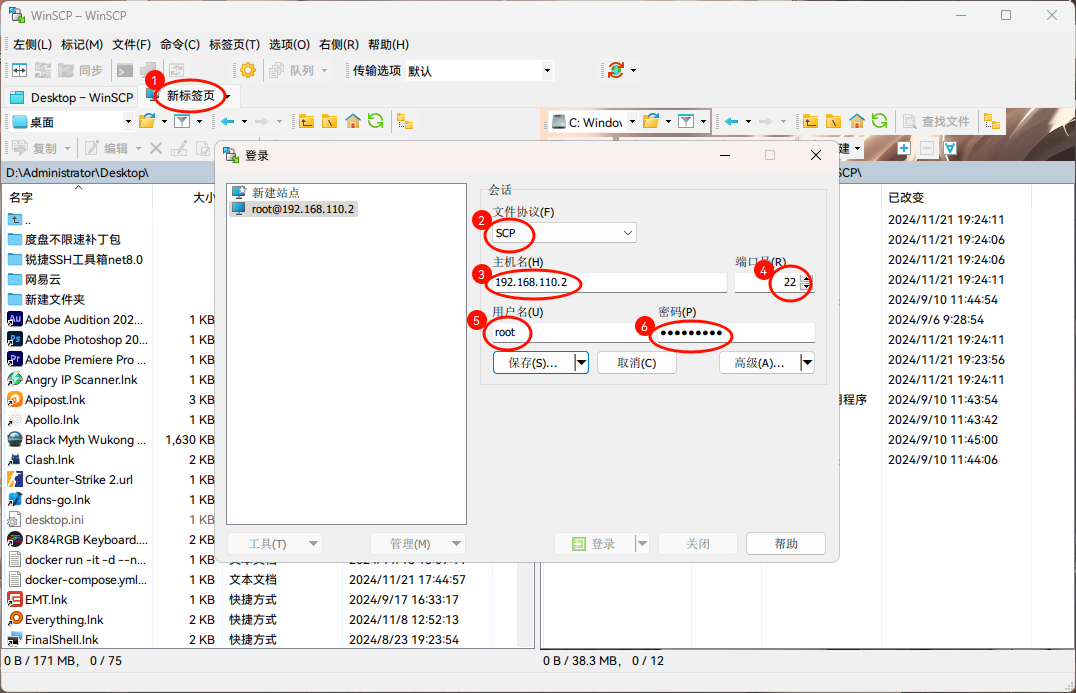Viewport: 1076px width, 693px height.
Task: Open the transfer options preset dropdown
Action: 547,70
